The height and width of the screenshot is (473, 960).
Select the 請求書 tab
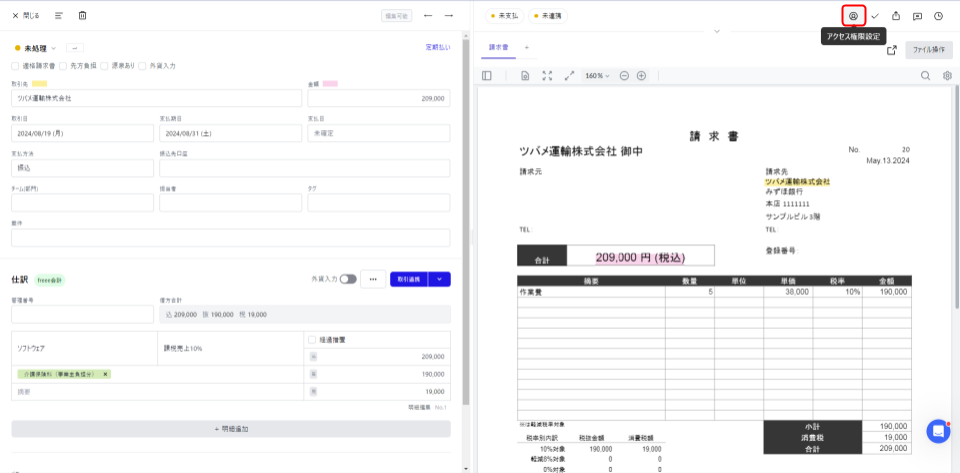click(x=499, y=48)
